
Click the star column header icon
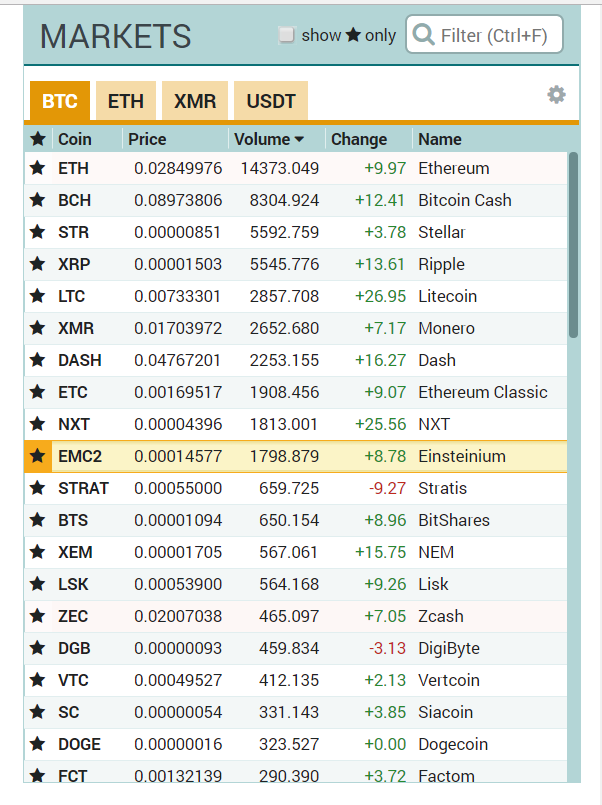(x=38, y=139)
